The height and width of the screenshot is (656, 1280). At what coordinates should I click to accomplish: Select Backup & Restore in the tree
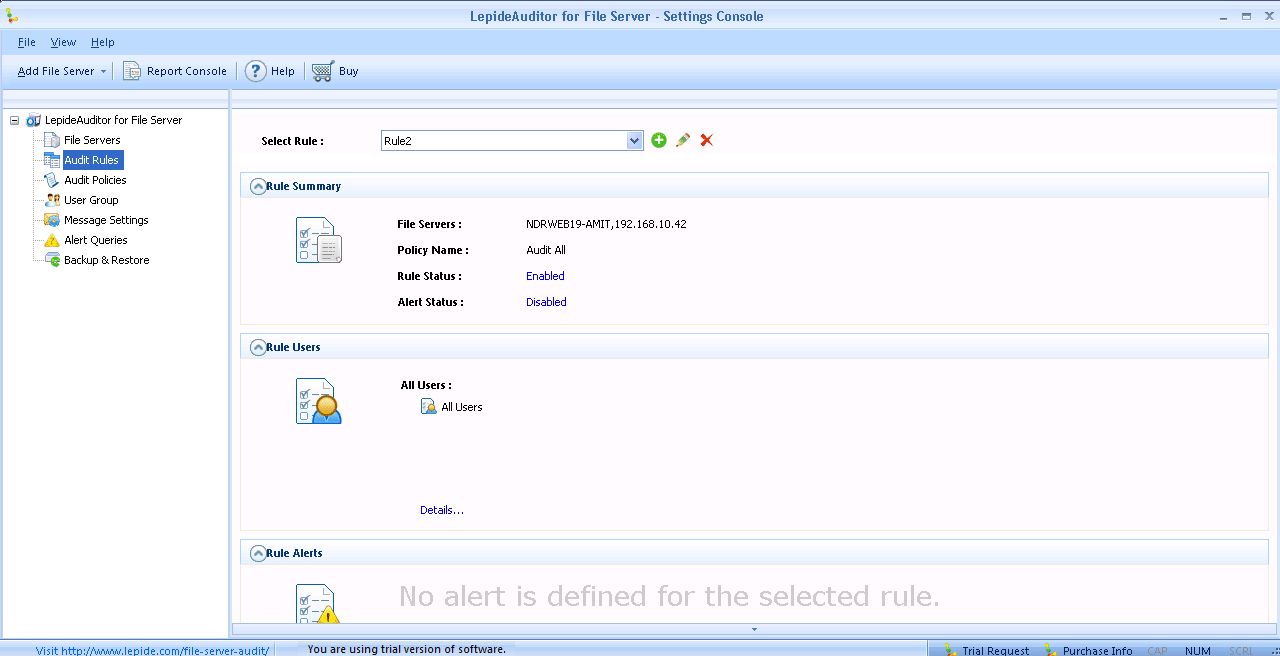(x=106, y=260)
